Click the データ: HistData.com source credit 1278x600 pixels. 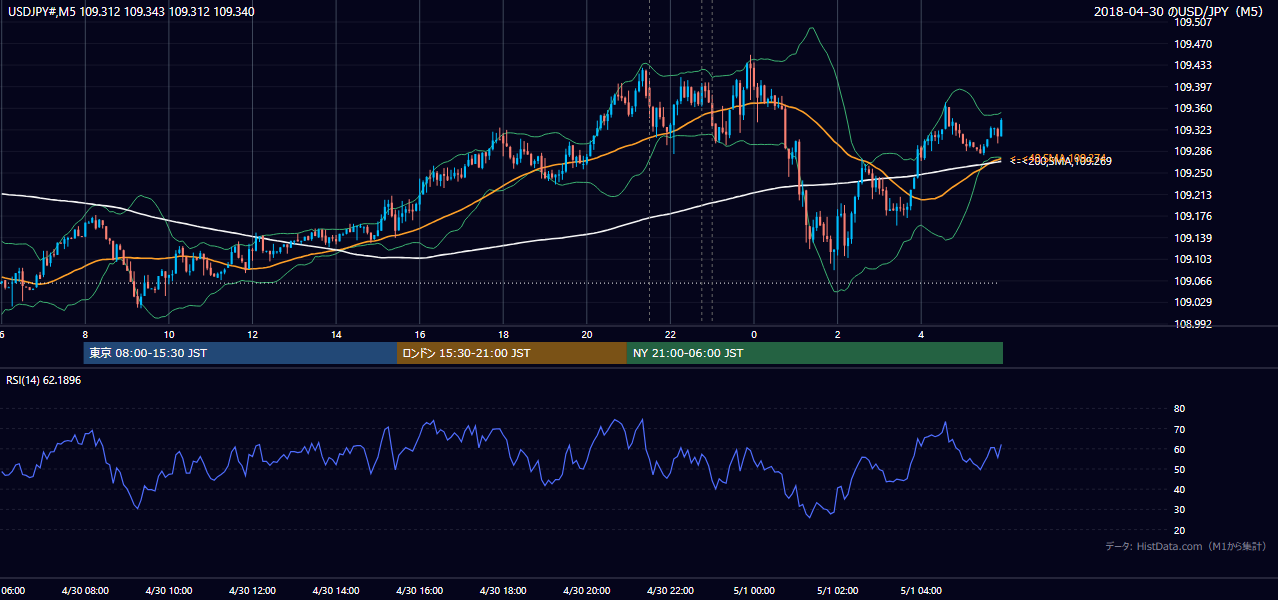(x=1185, y=546)
